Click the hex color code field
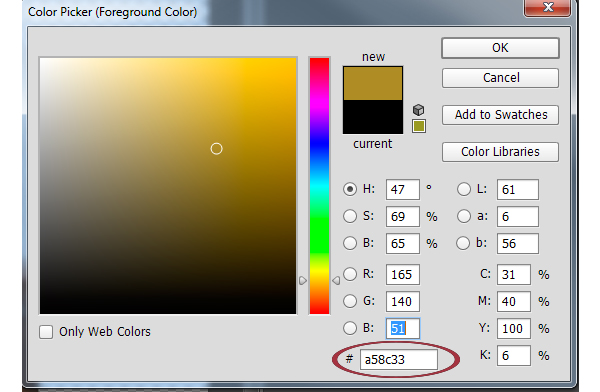The width and height of the screenshot is (600, 392). (398, 360)
